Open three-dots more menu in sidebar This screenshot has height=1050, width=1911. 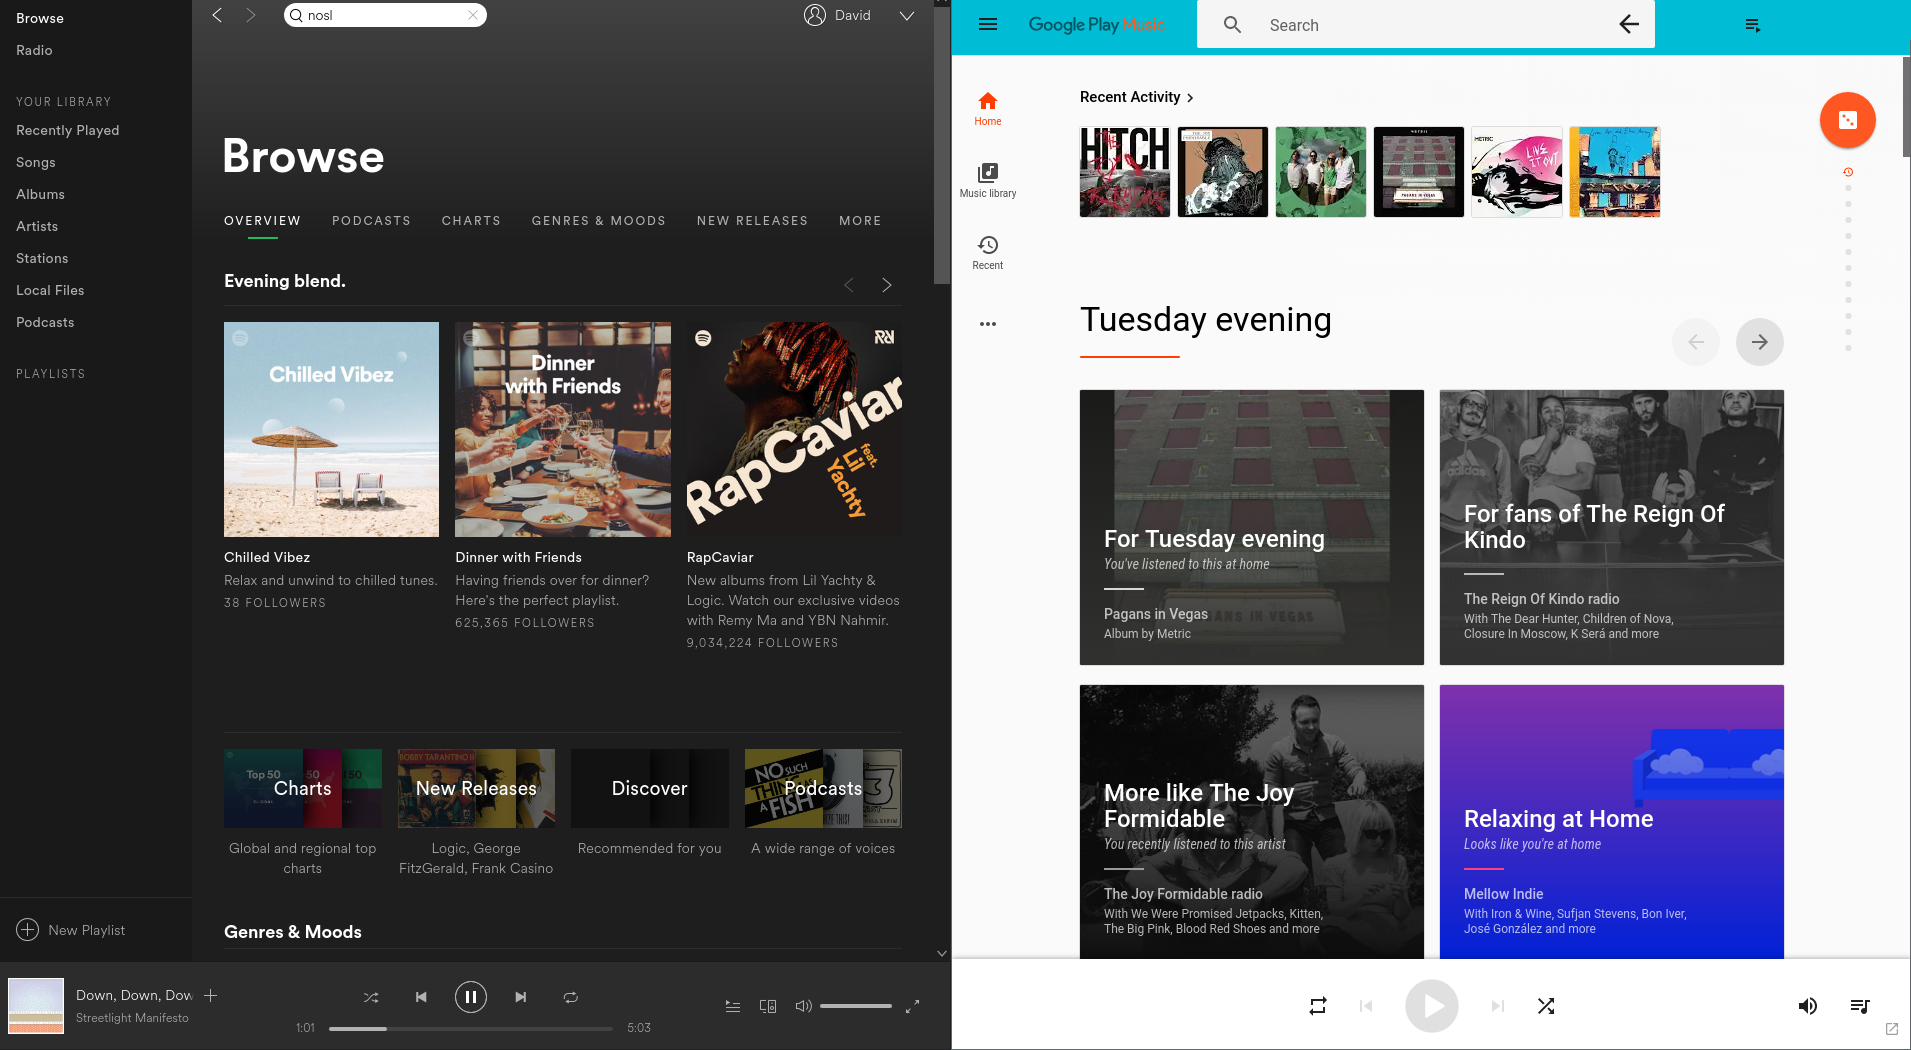point(988,324)
